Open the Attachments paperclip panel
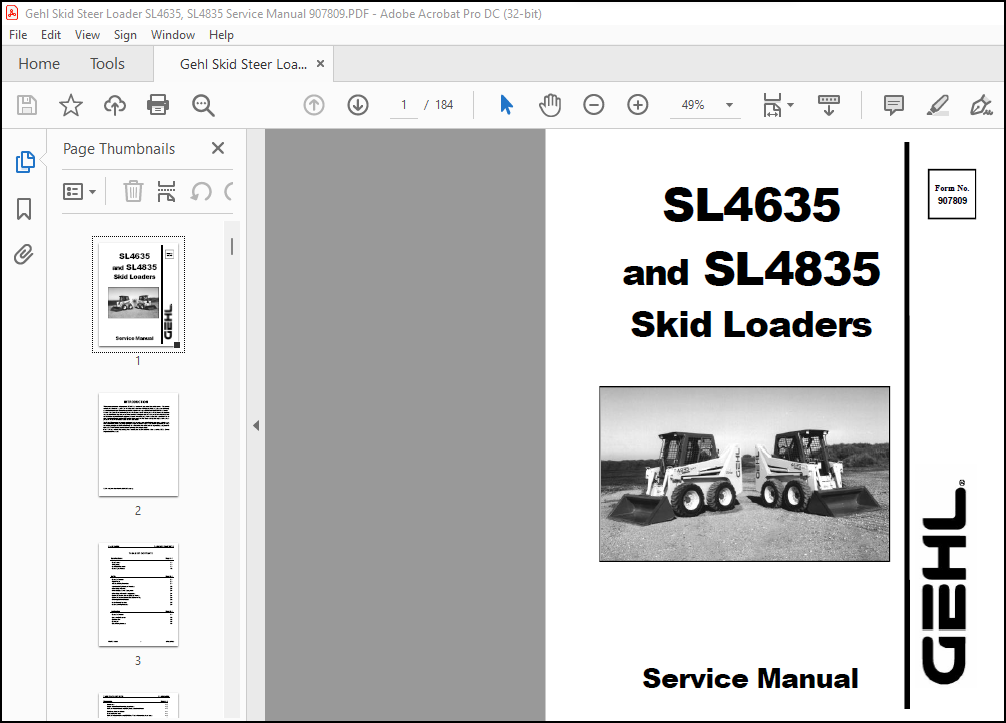 pos(24,255)
